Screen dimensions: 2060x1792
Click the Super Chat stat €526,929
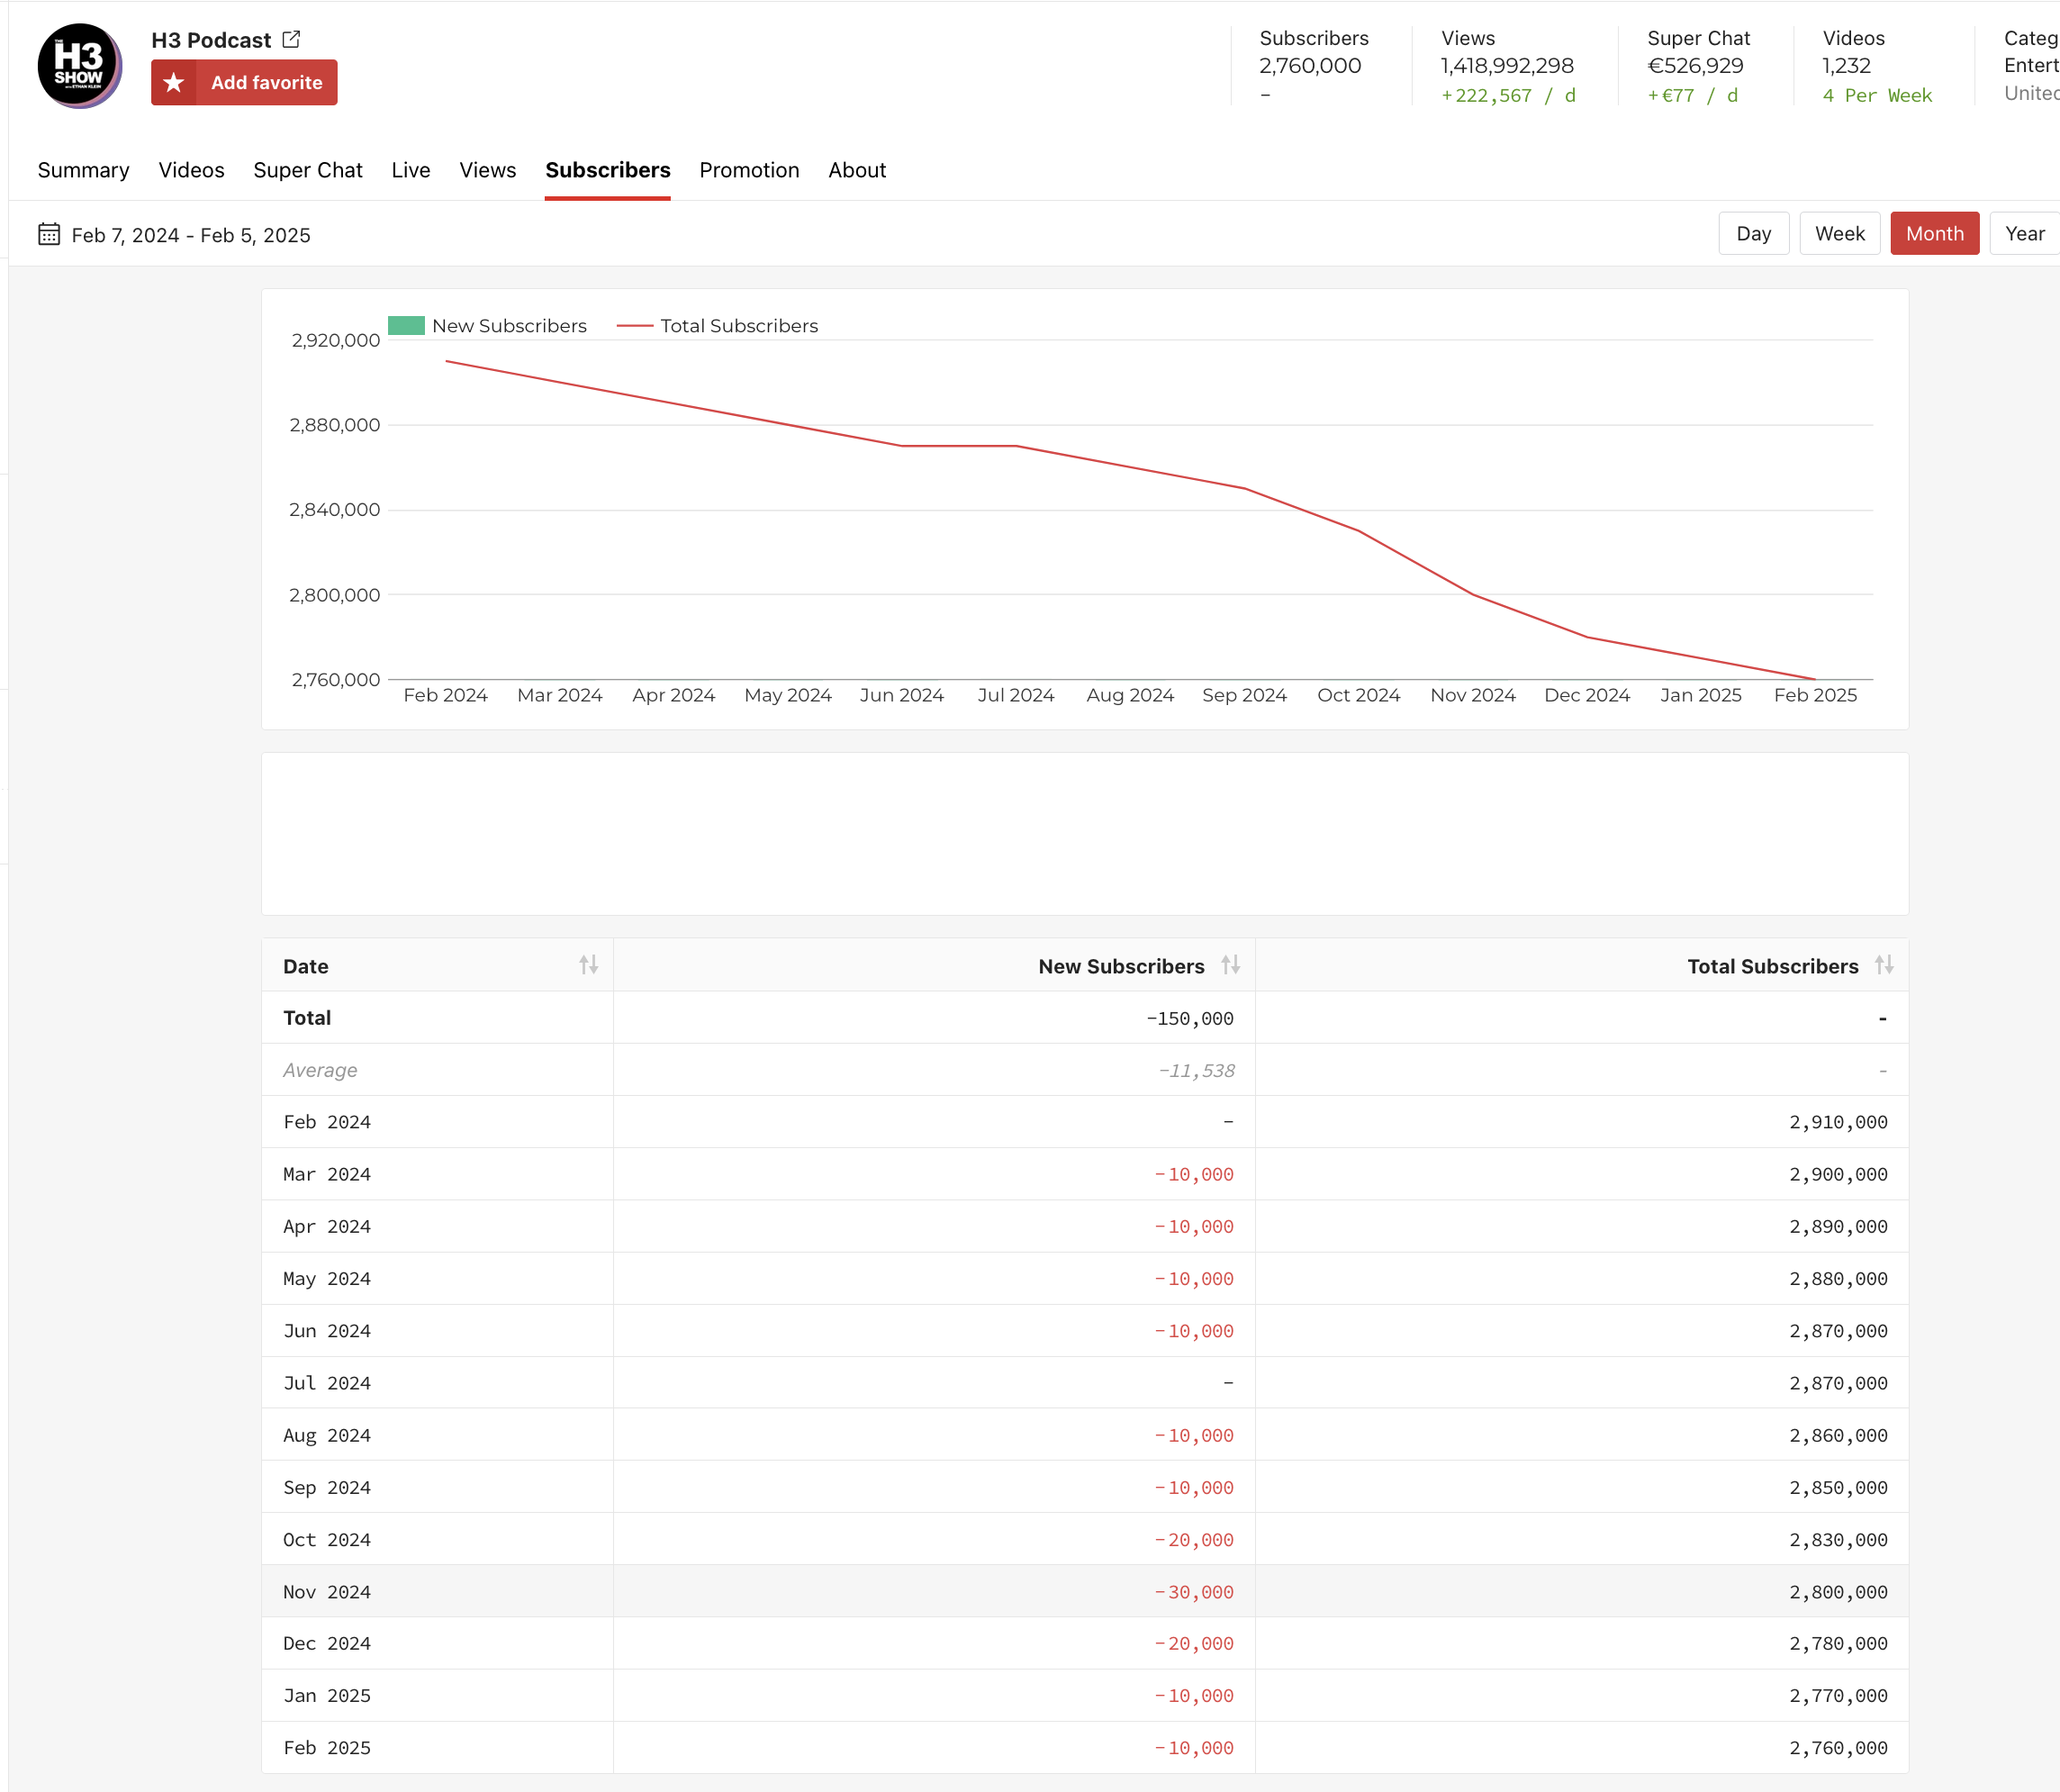tap(1695, 66)
